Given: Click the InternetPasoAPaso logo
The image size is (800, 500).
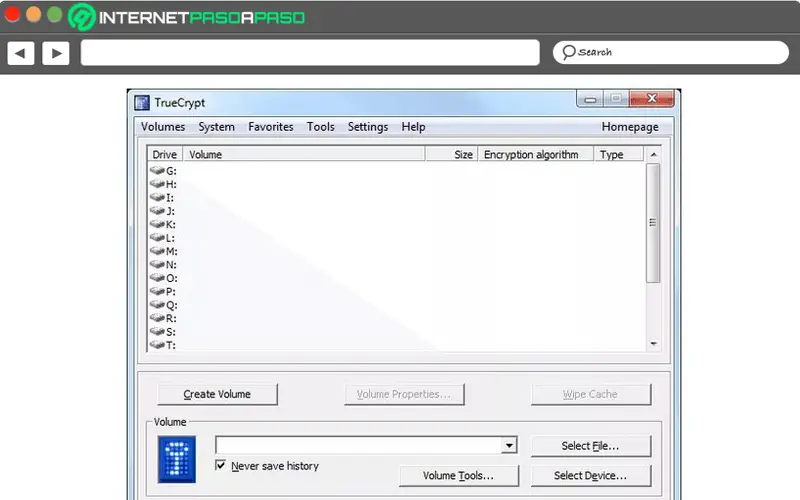Looking at the screenshot, I should click(186, 17).
